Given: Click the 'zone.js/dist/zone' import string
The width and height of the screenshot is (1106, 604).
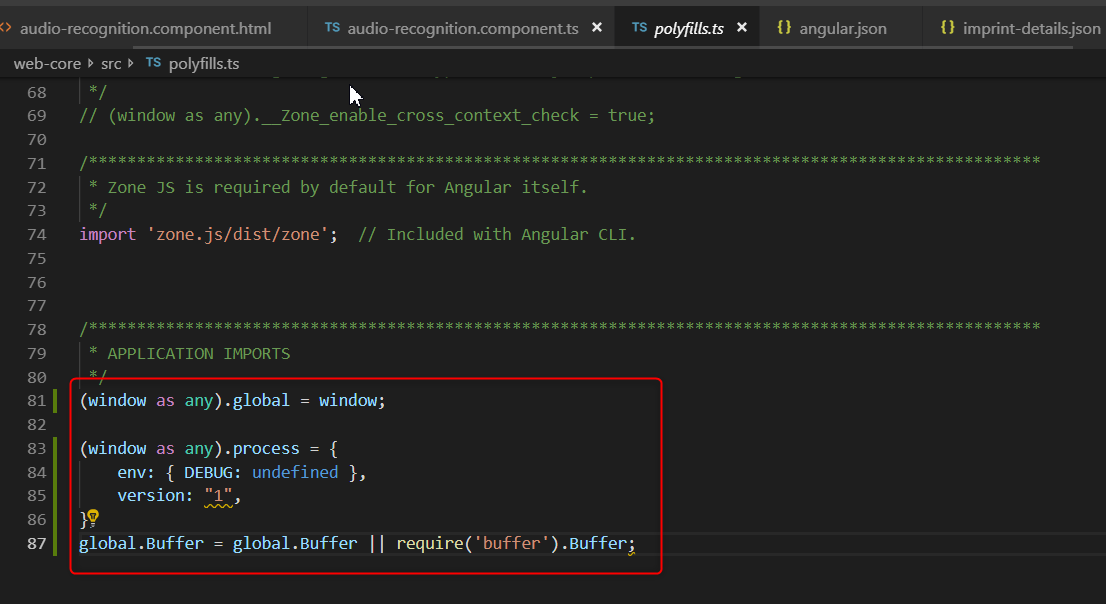Looking at the screenshot, I should click(238, 233).
